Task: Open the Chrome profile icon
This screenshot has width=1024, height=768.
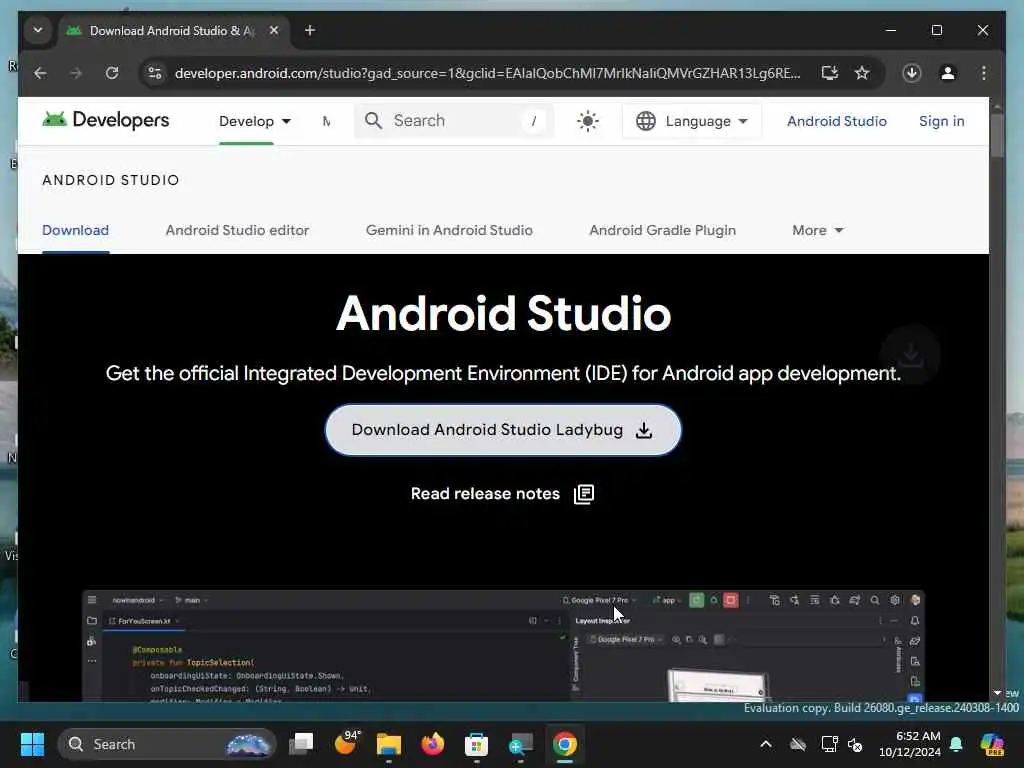Action: pos(948,73)
